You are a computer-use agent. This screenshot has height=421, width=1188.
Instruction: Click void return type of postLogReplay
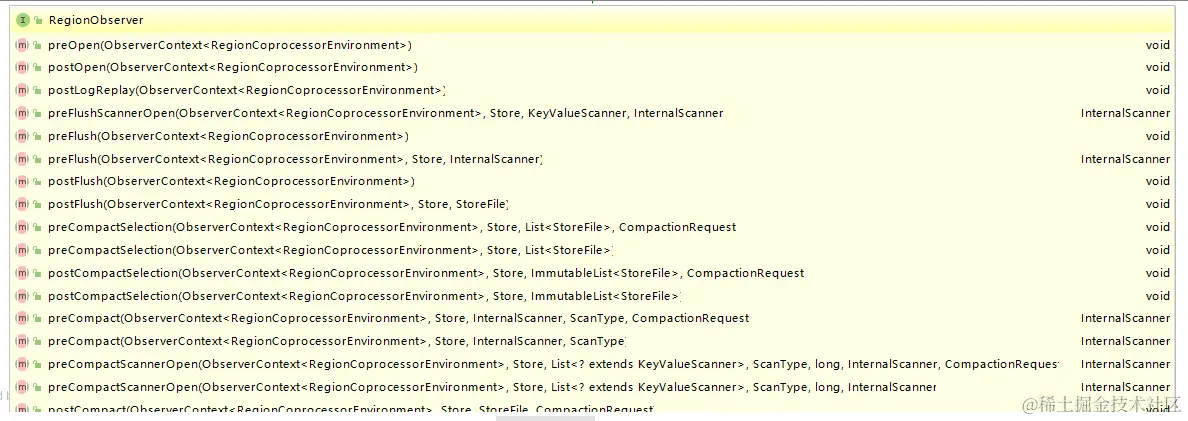click(1158, 91)
